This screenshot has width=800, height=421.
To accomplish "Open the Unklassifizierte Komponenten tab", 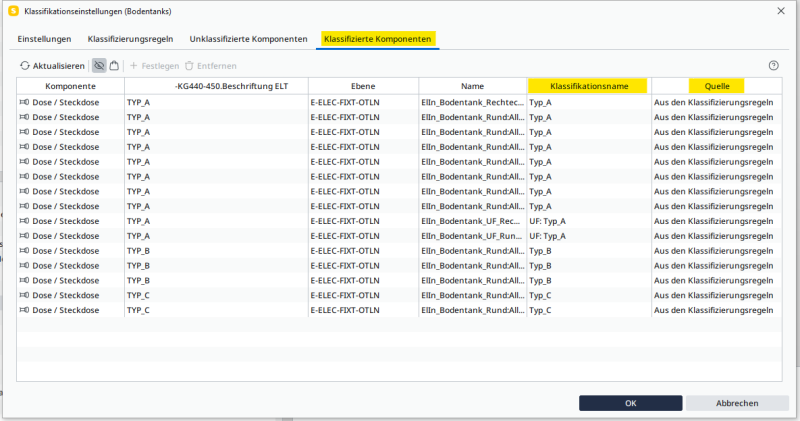I will point(248,39).
